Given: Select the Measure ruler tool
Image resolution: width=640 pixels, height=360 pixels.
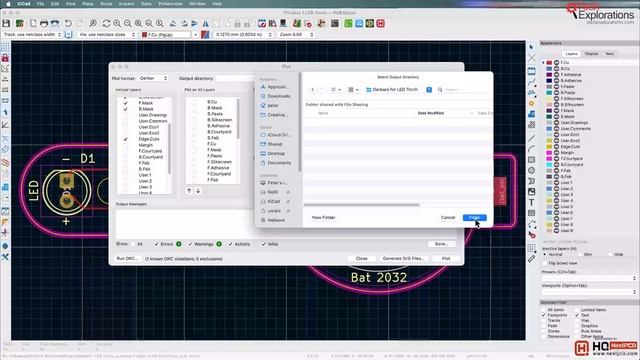Looking at the screenshot, I should [x=531, y=258].
